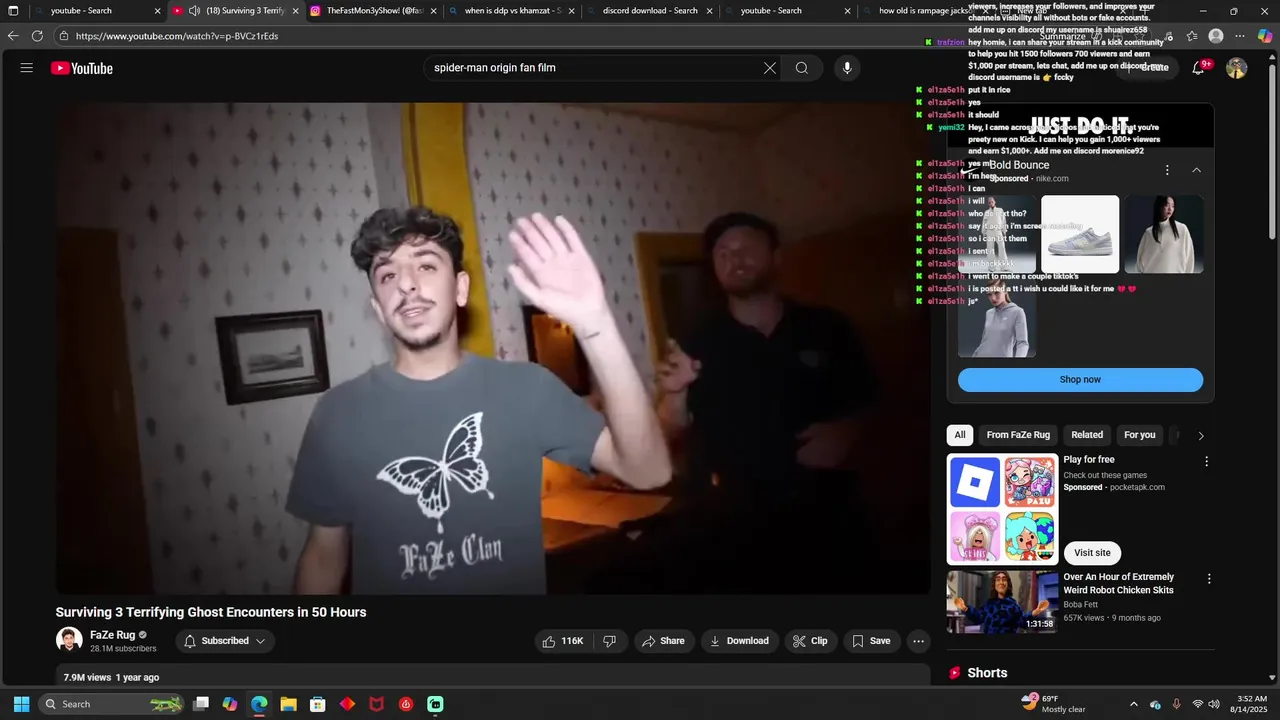Open more actions ellipsis below video
This screenshot has height=720, width=1280.
[x=918, y=641]
